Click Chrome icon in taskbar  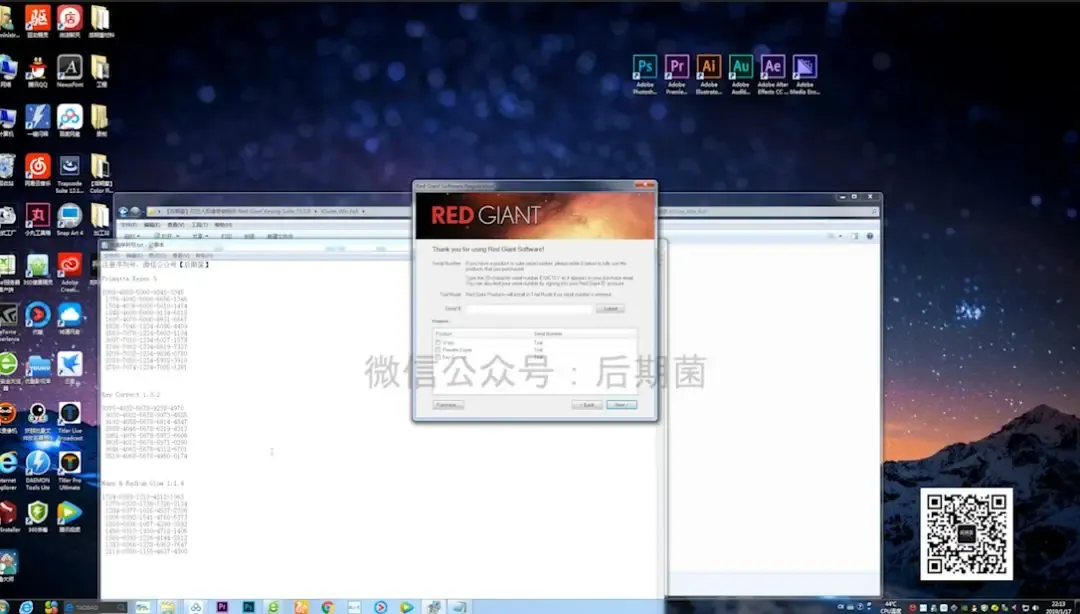[x=327, y=607]
